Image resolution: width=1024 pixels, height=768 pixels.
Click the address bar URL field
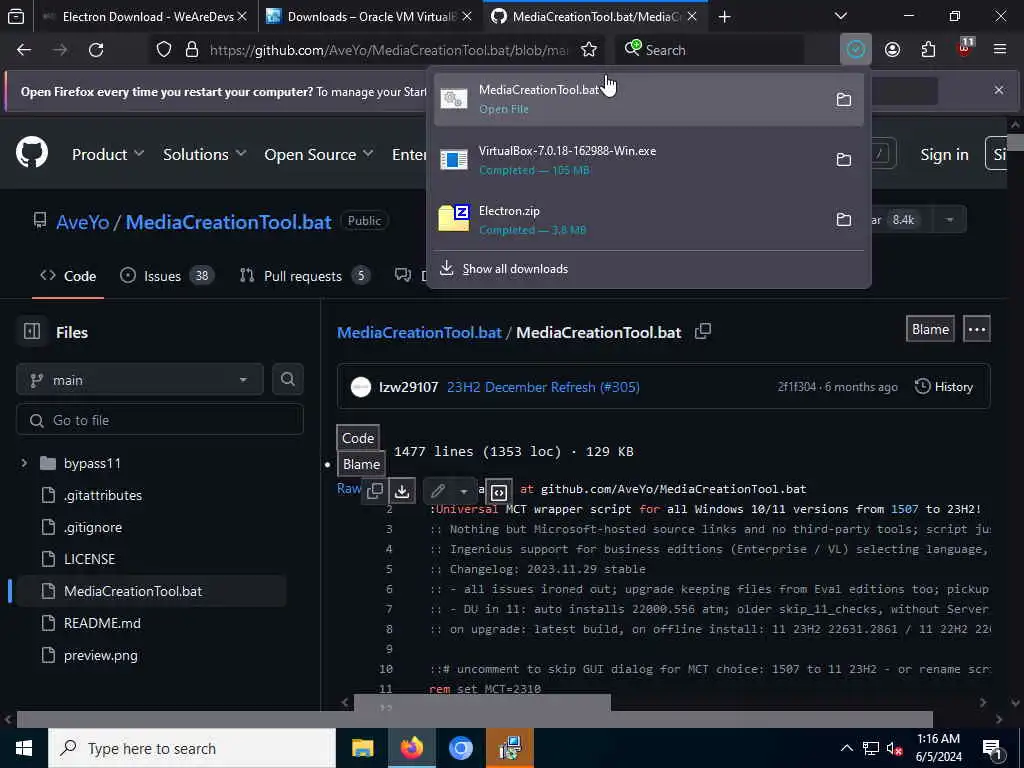(x=389, y=50)
